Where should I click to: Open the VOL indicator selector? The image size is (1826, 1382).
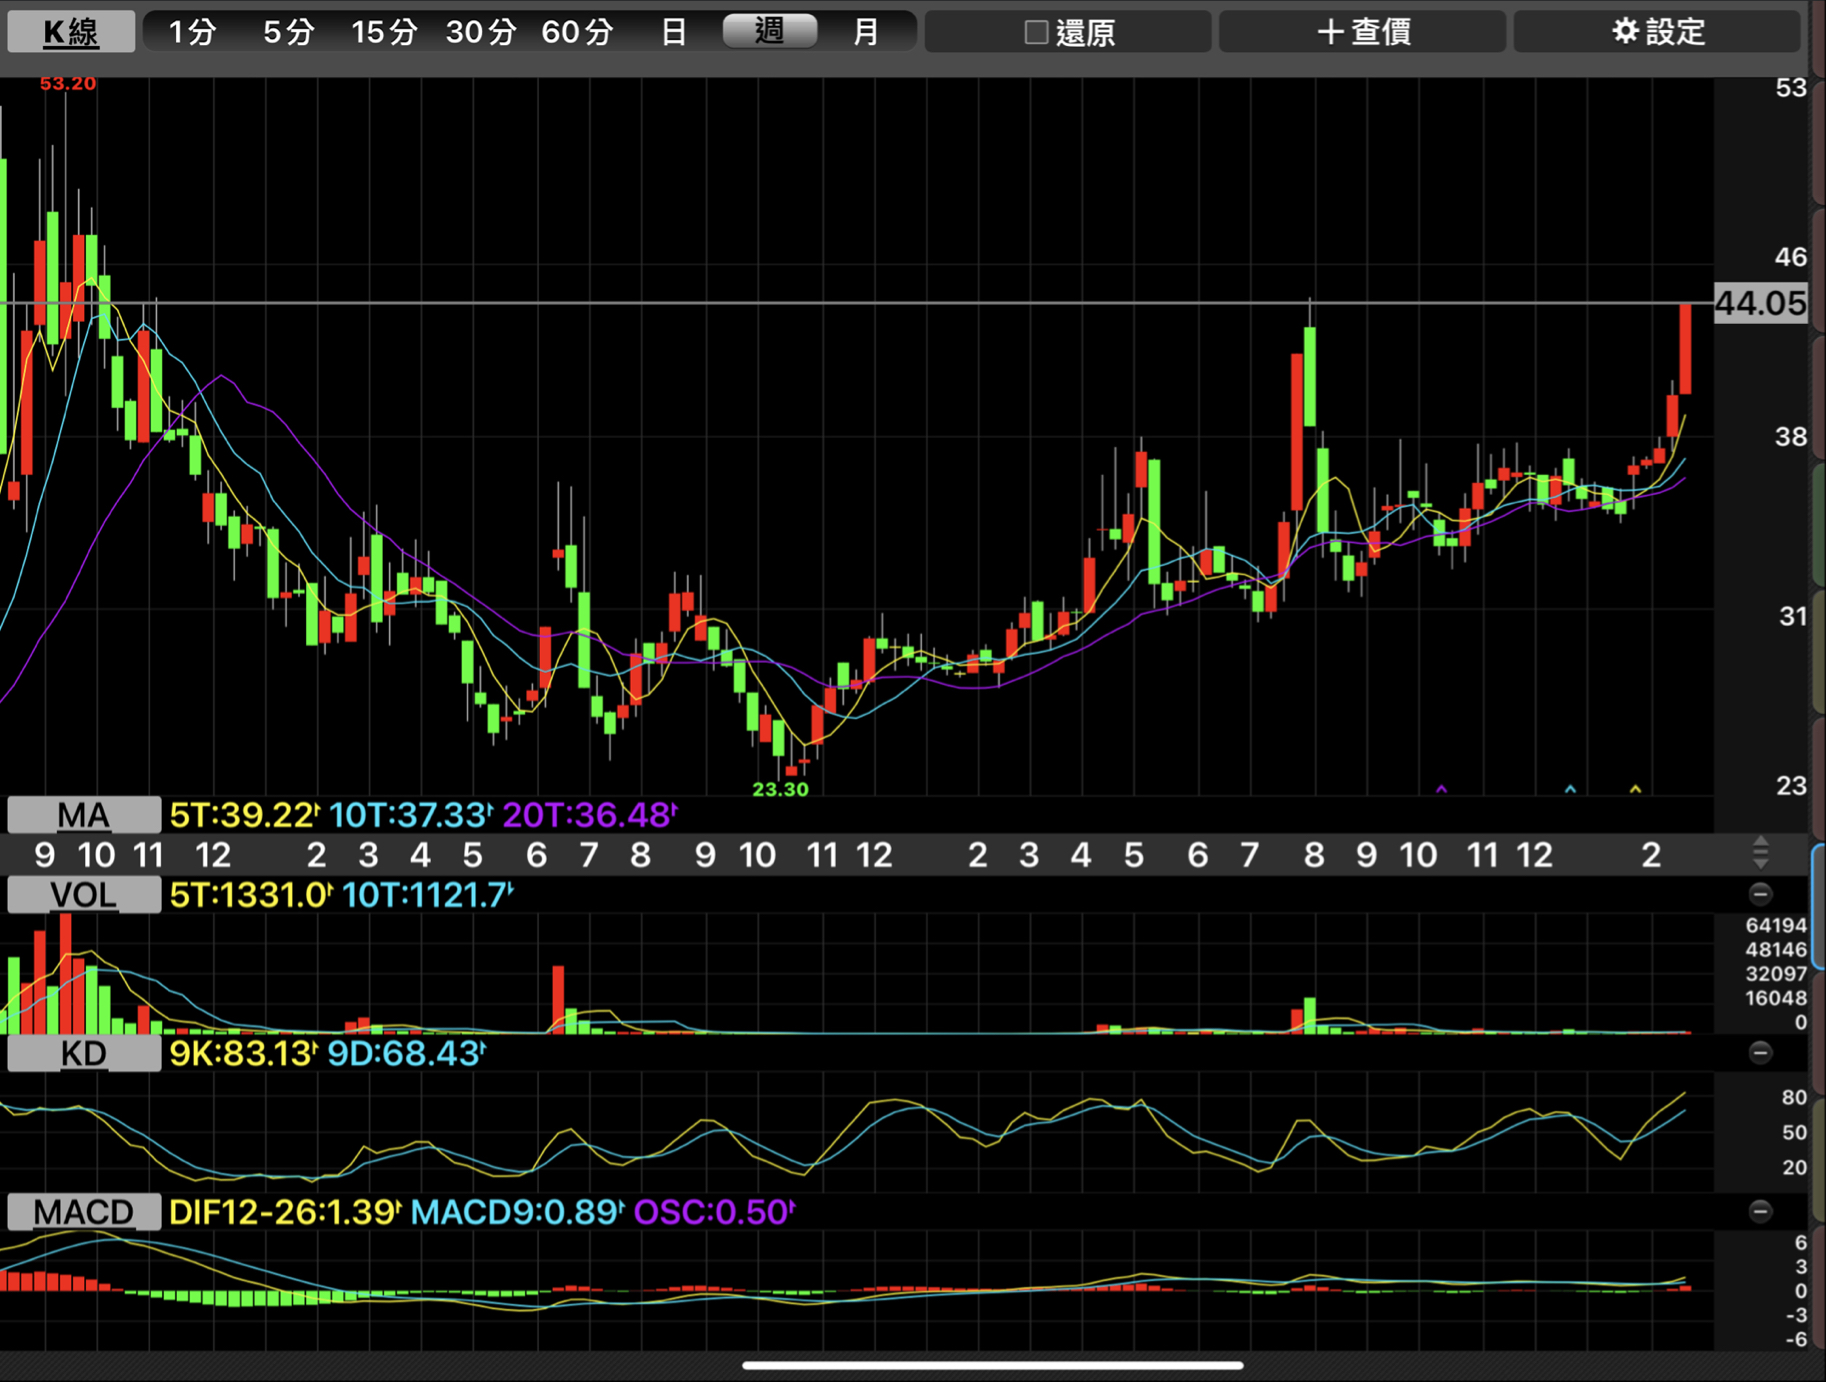coord(83,894)
